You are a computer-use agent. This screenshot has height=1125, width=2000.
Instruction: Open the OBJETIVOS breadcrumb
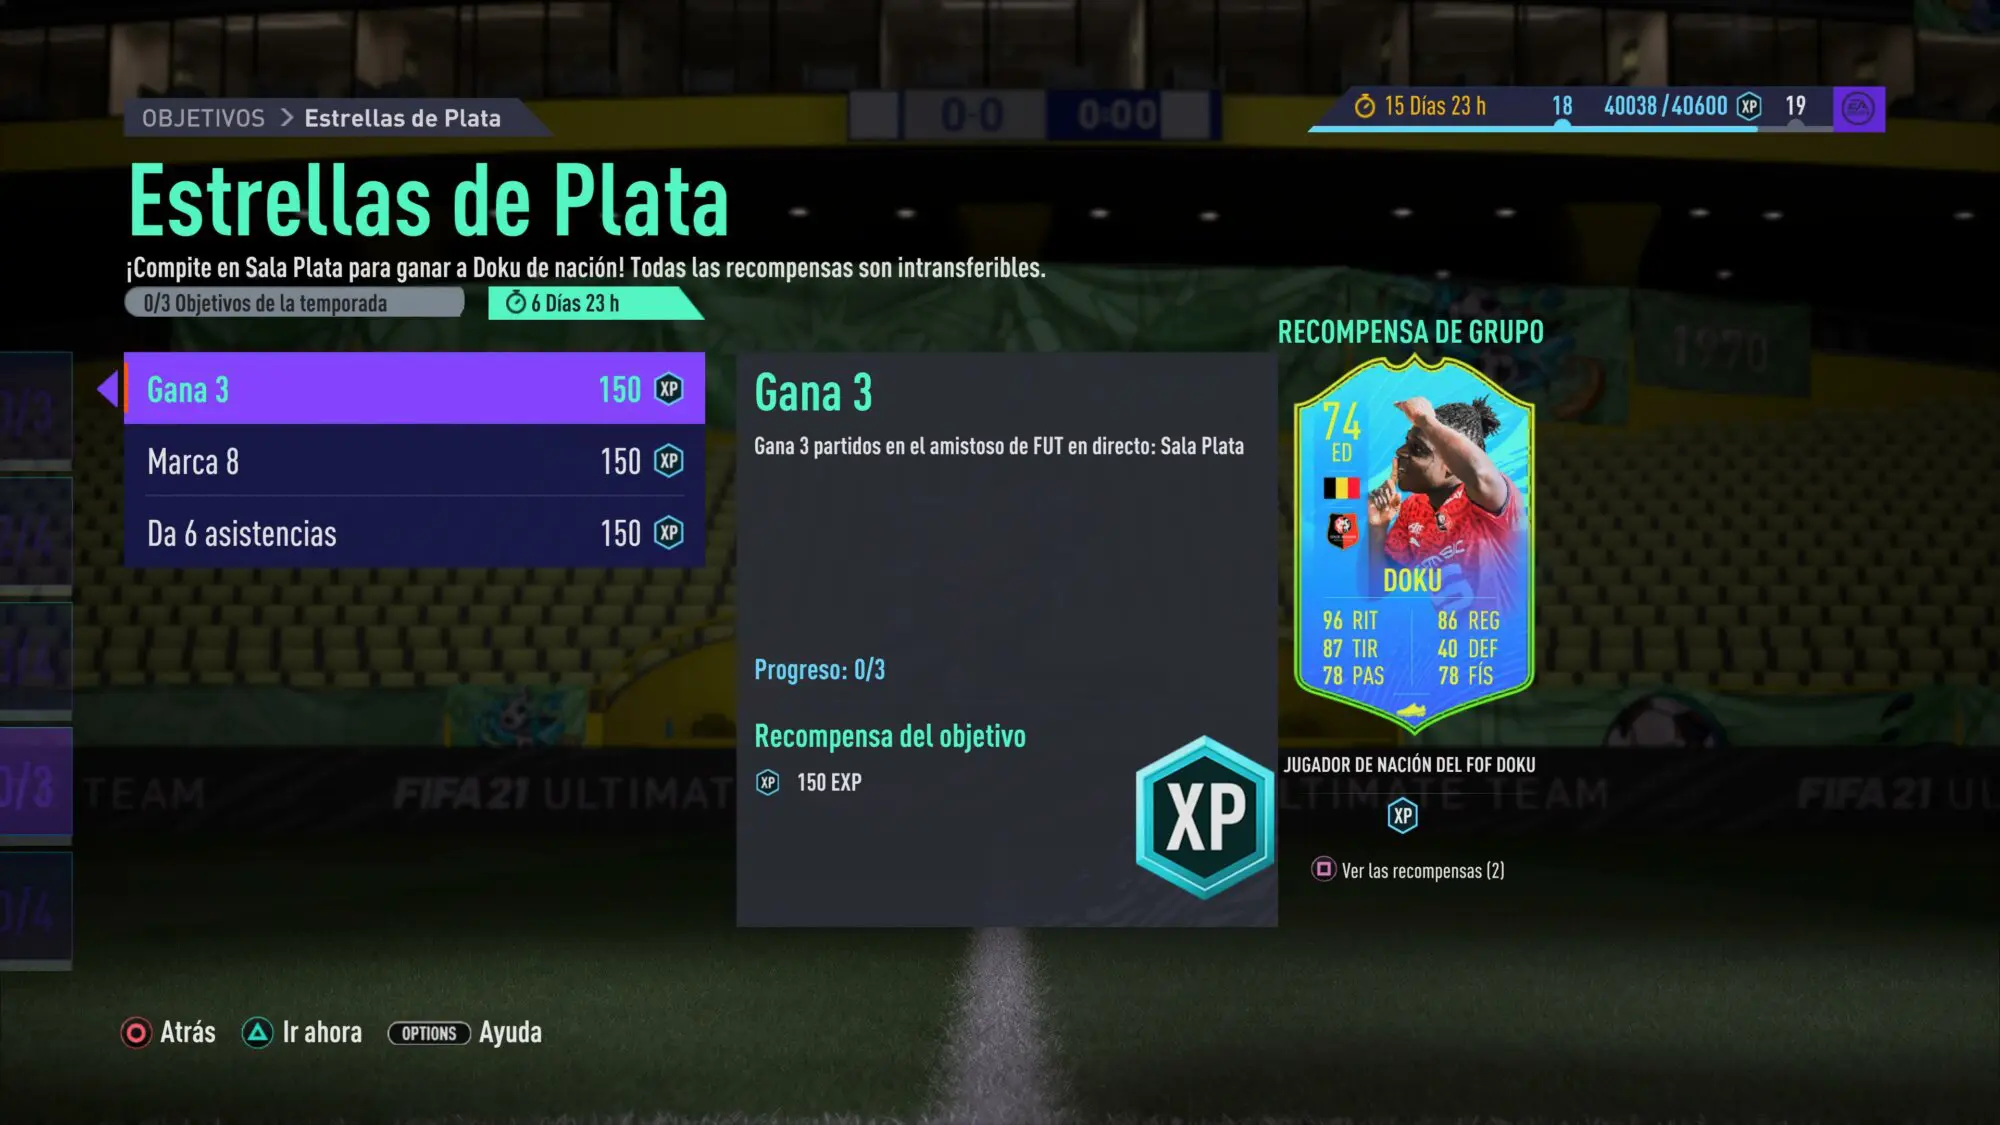[x=203, y=118]
